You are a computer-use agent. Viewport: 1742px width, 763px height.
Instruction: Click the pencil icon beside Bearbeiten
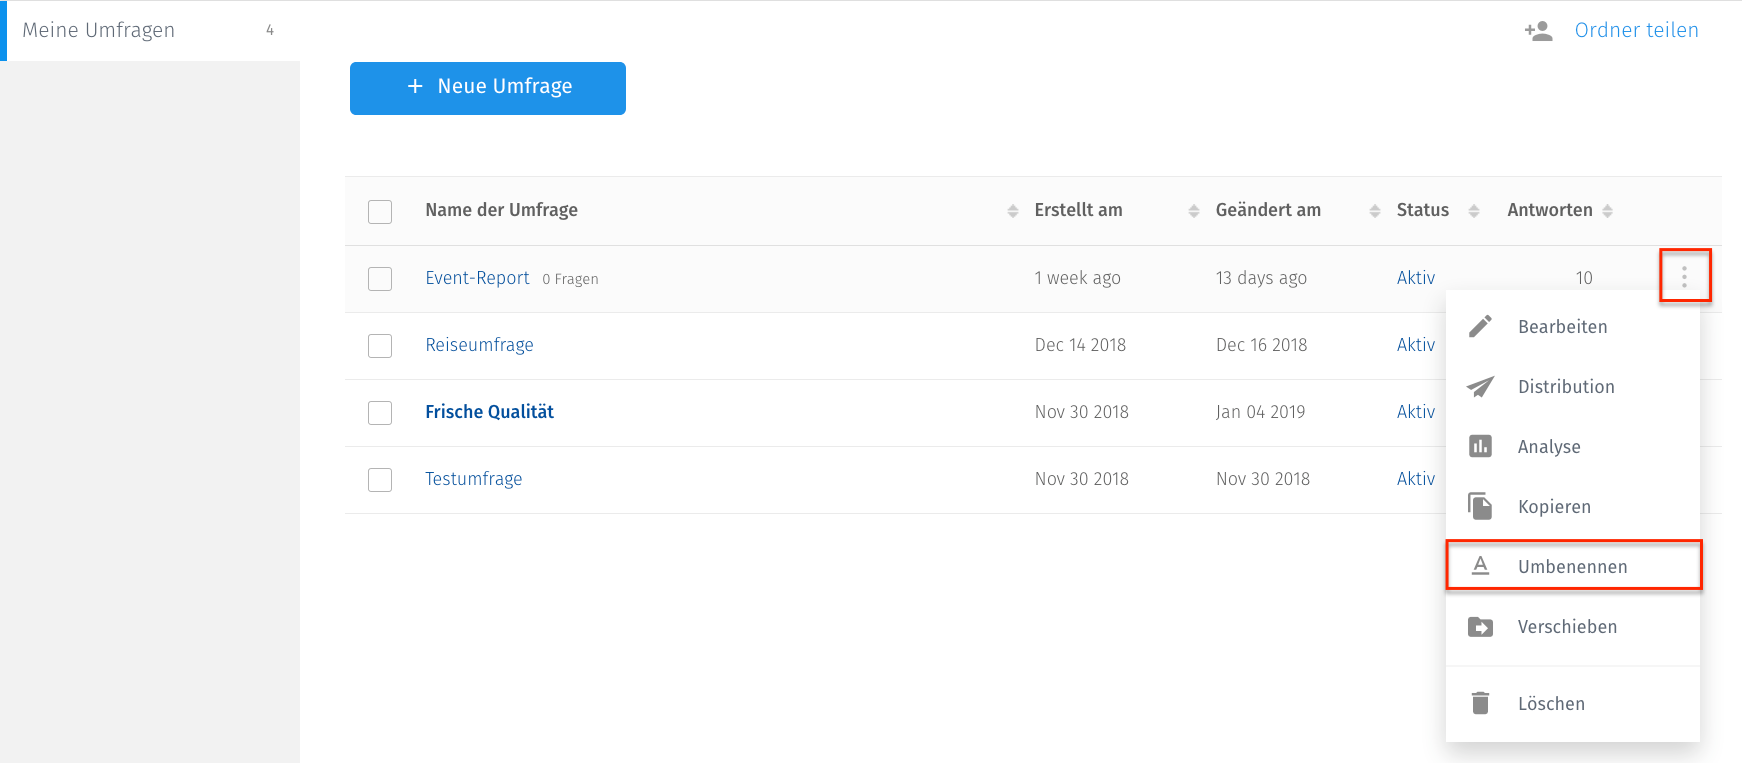tap(1480, 326)
